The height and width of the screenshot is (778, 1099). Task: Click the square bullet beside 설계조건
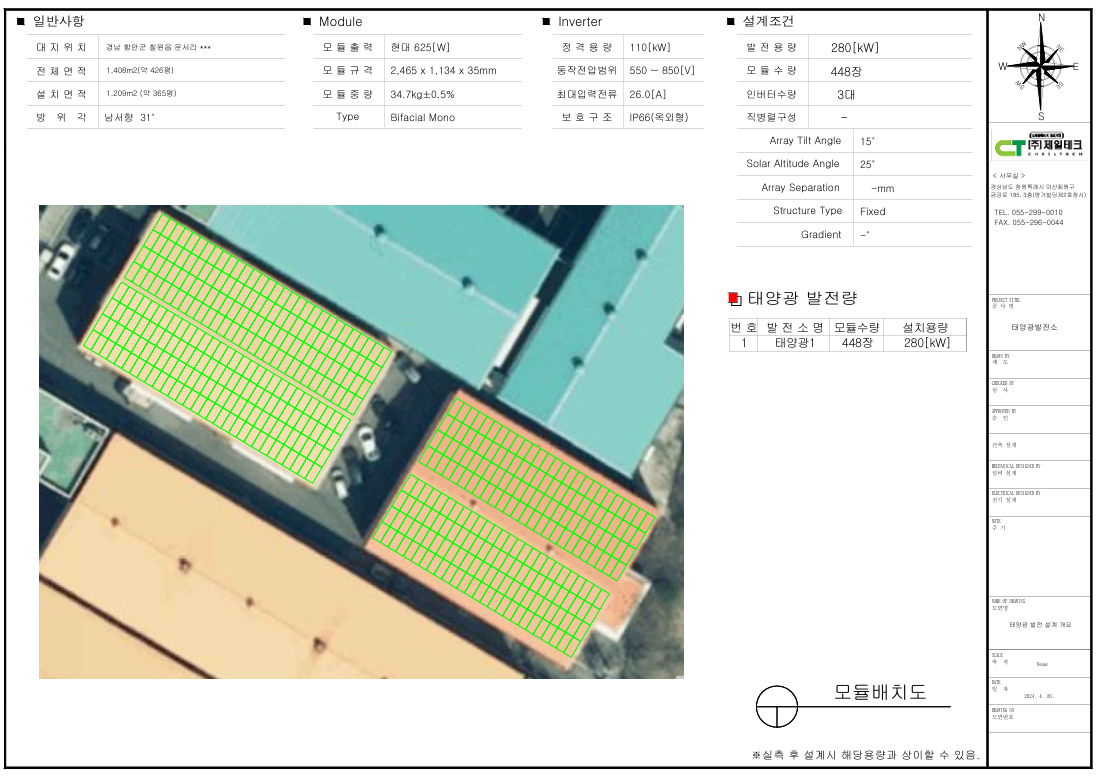731,22
